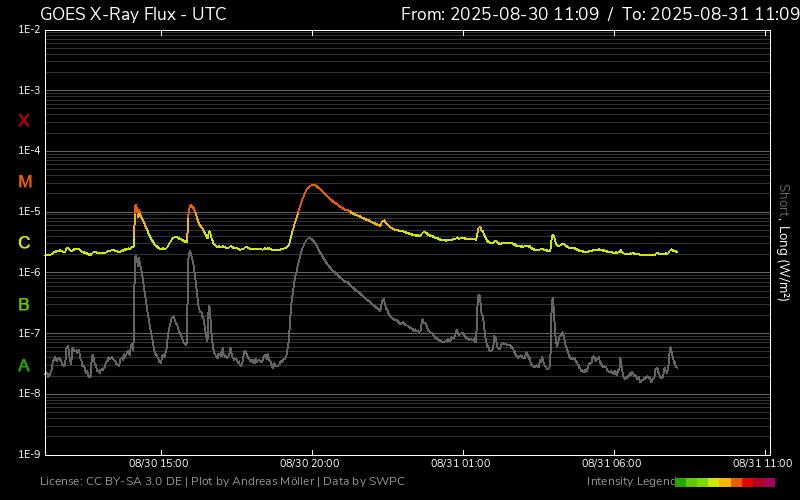Click the '08/30 15:00' time axis label

coord(159,463)
